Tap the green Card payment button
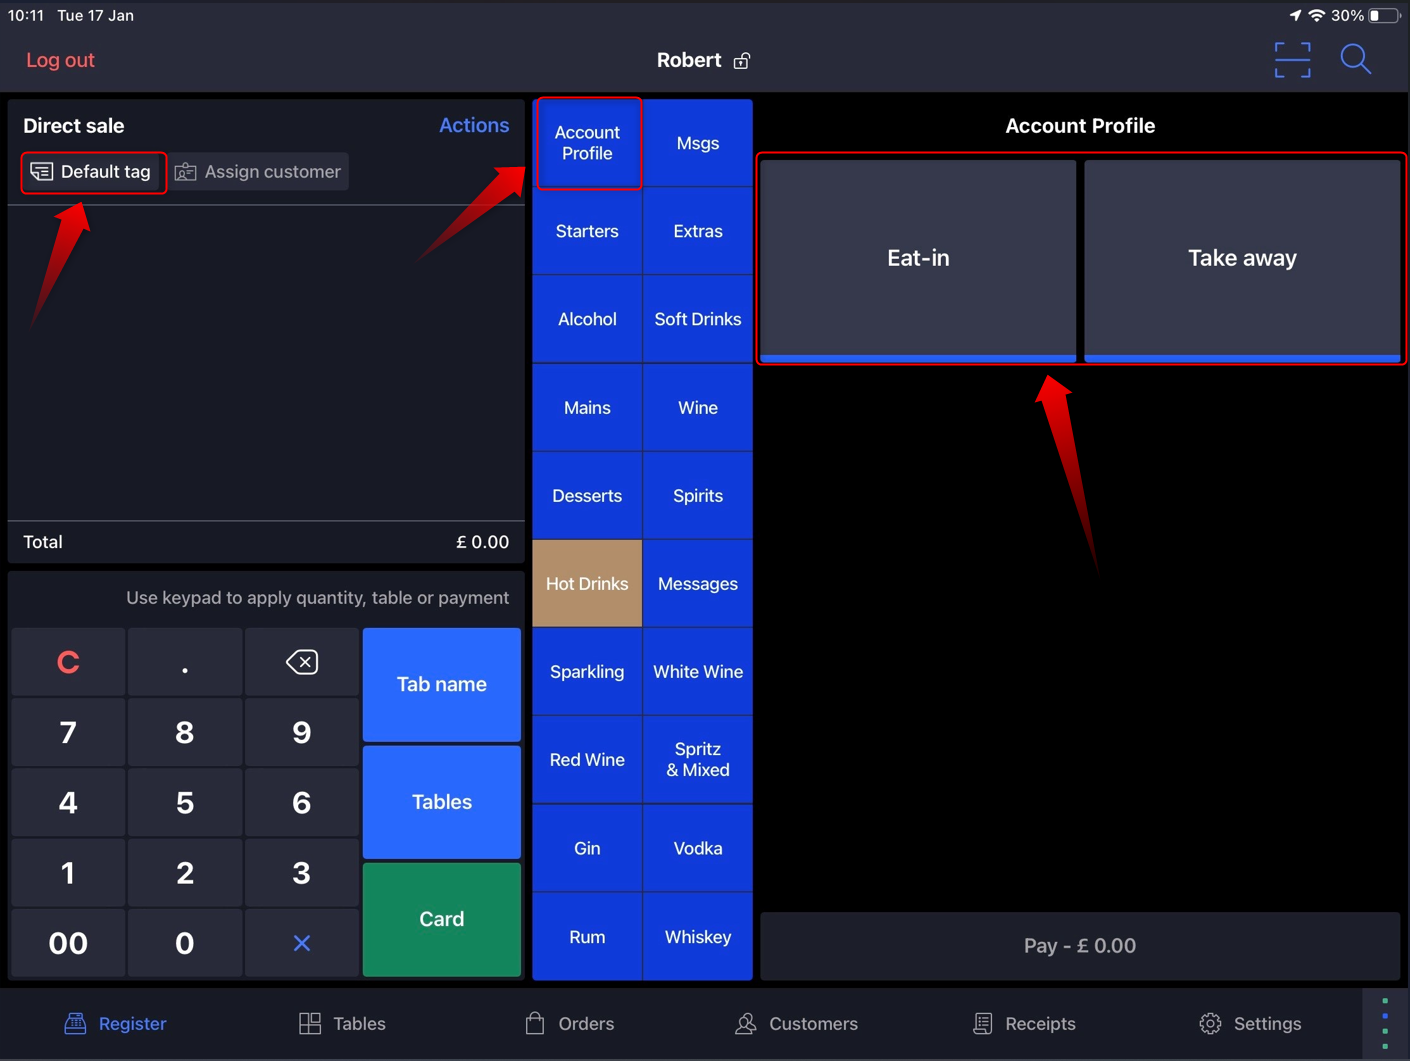Viewport: 1410px width, 1061px height. tap(441, 919)
